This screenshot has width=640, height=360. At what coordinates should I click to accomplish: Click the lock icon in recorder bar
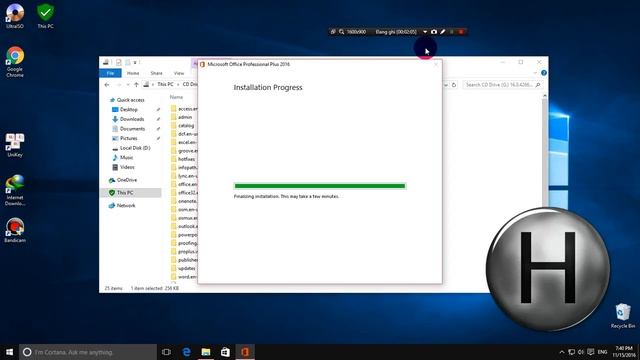coord(333,32)
